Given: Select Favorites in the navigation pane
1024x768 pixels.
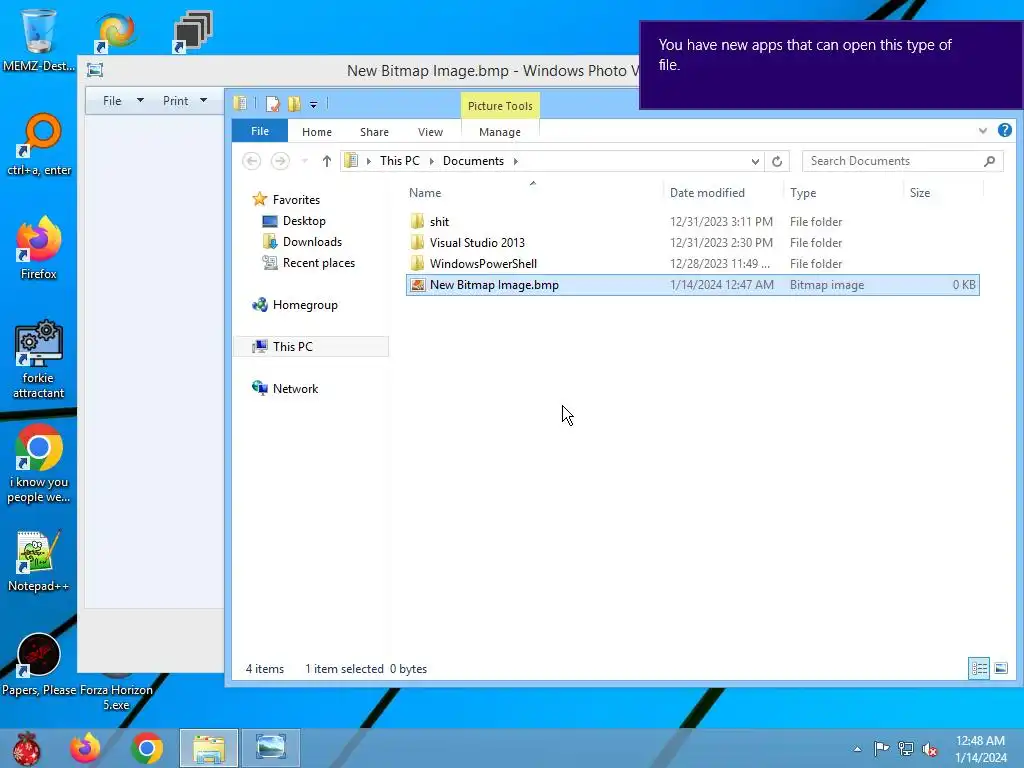Looking at the screenshot, I should 296,199.
